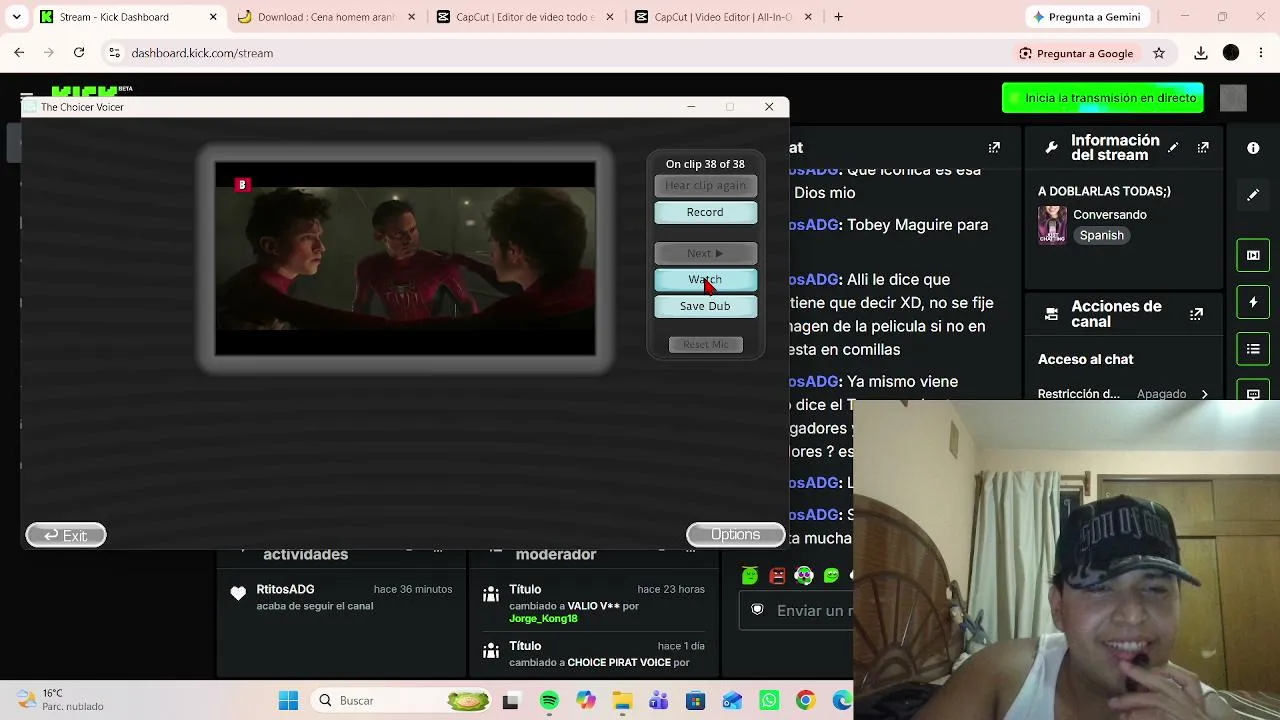This screenshot has width=1280, height=720.
Task: Open Microsoft Teams from the taskbar
Action: [658, 701]
